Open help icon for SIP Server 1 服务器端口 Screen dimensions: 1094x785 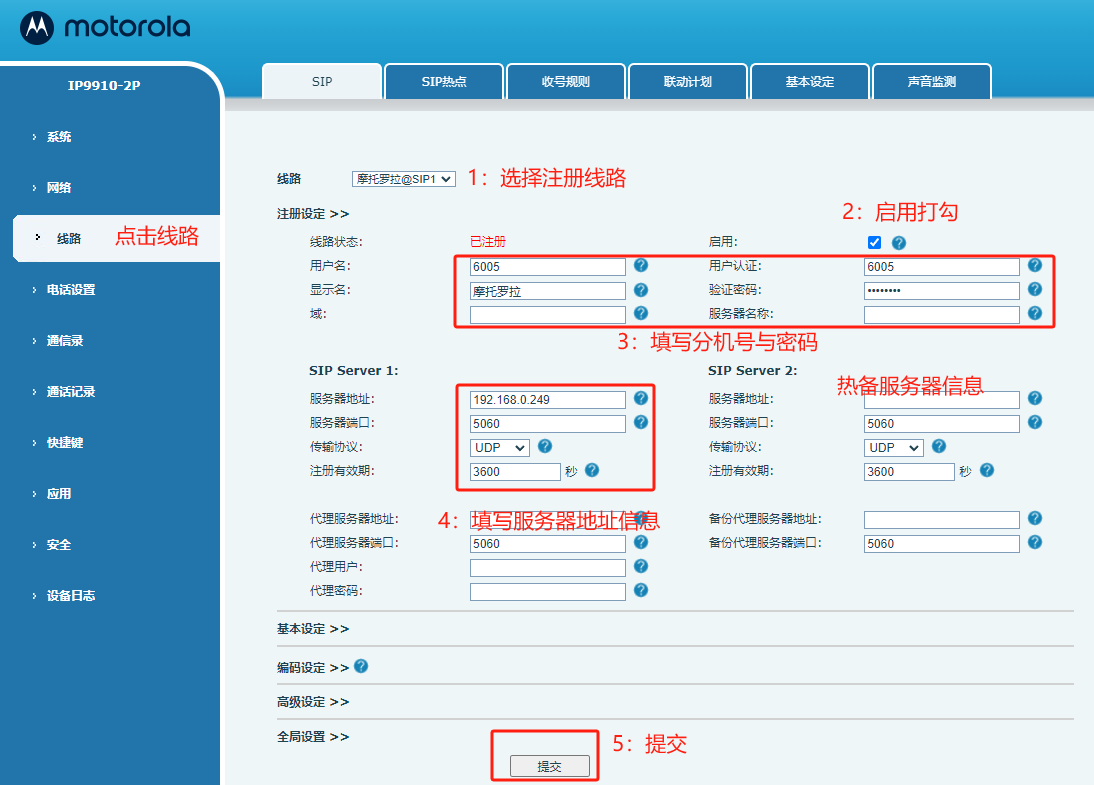click(640, 422)
